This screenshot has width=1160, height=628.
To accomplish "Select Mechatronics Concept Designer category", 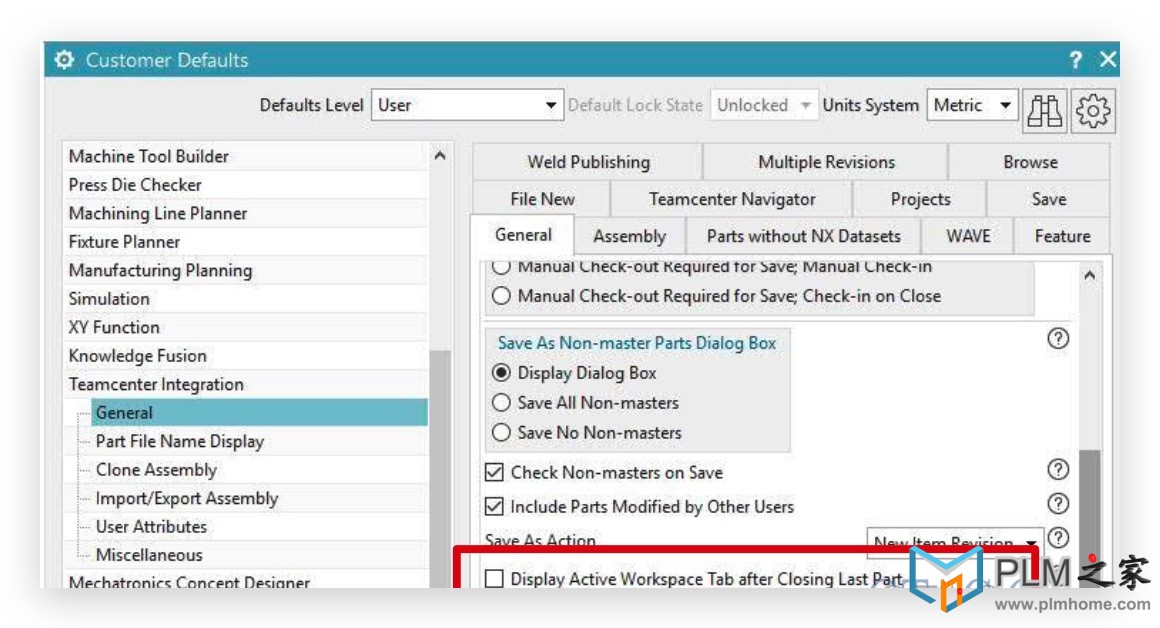I will coord(246,581).
